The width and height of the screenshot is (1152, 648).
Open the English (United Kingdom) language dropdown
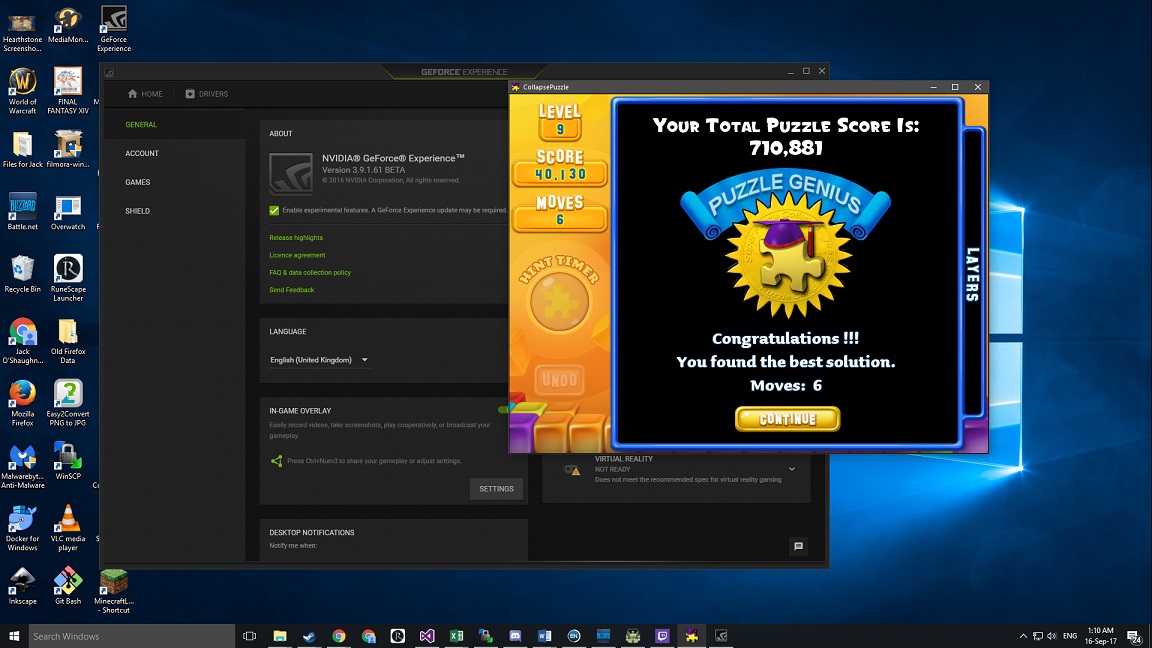(x=319, y=360)
